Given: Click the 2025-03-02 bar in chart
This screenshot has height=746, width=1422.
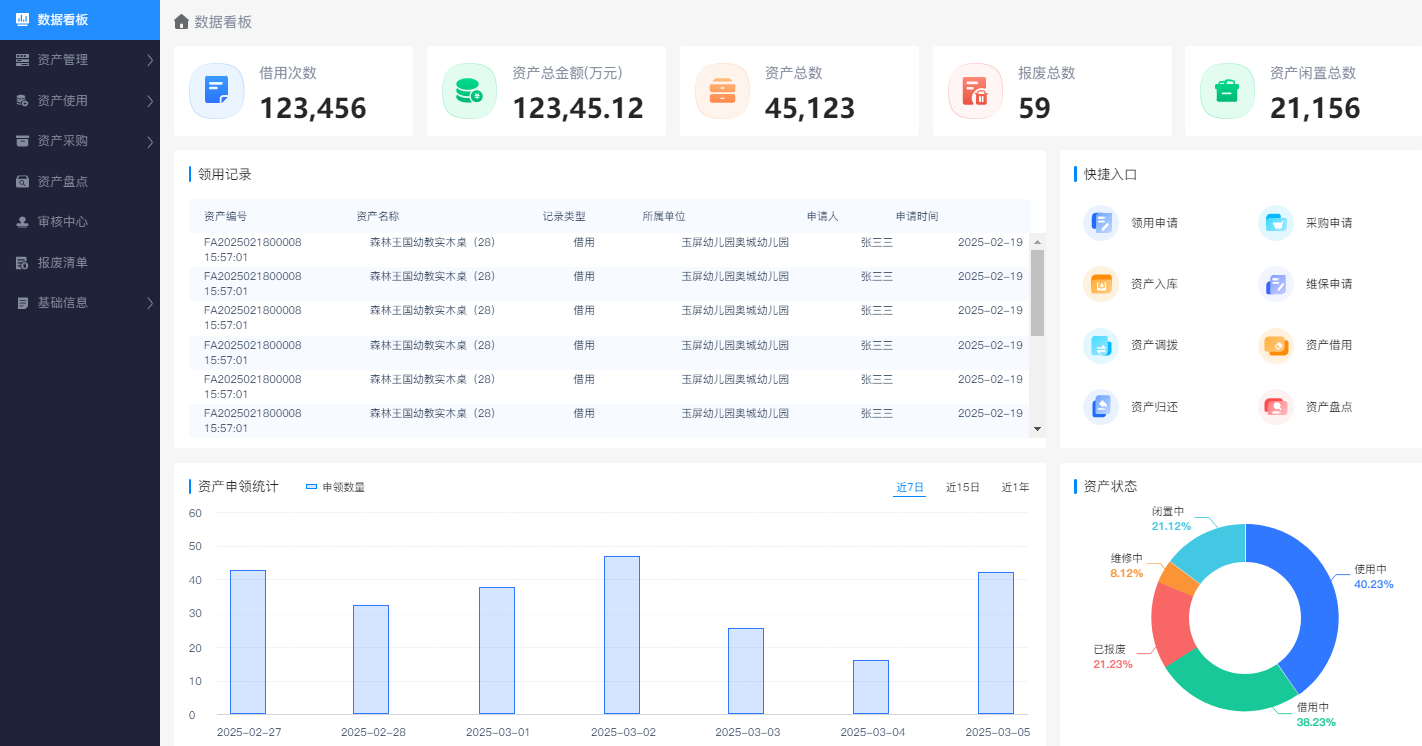Looking at the screenshot, I should pyautogui.click(x=622, y=635).
